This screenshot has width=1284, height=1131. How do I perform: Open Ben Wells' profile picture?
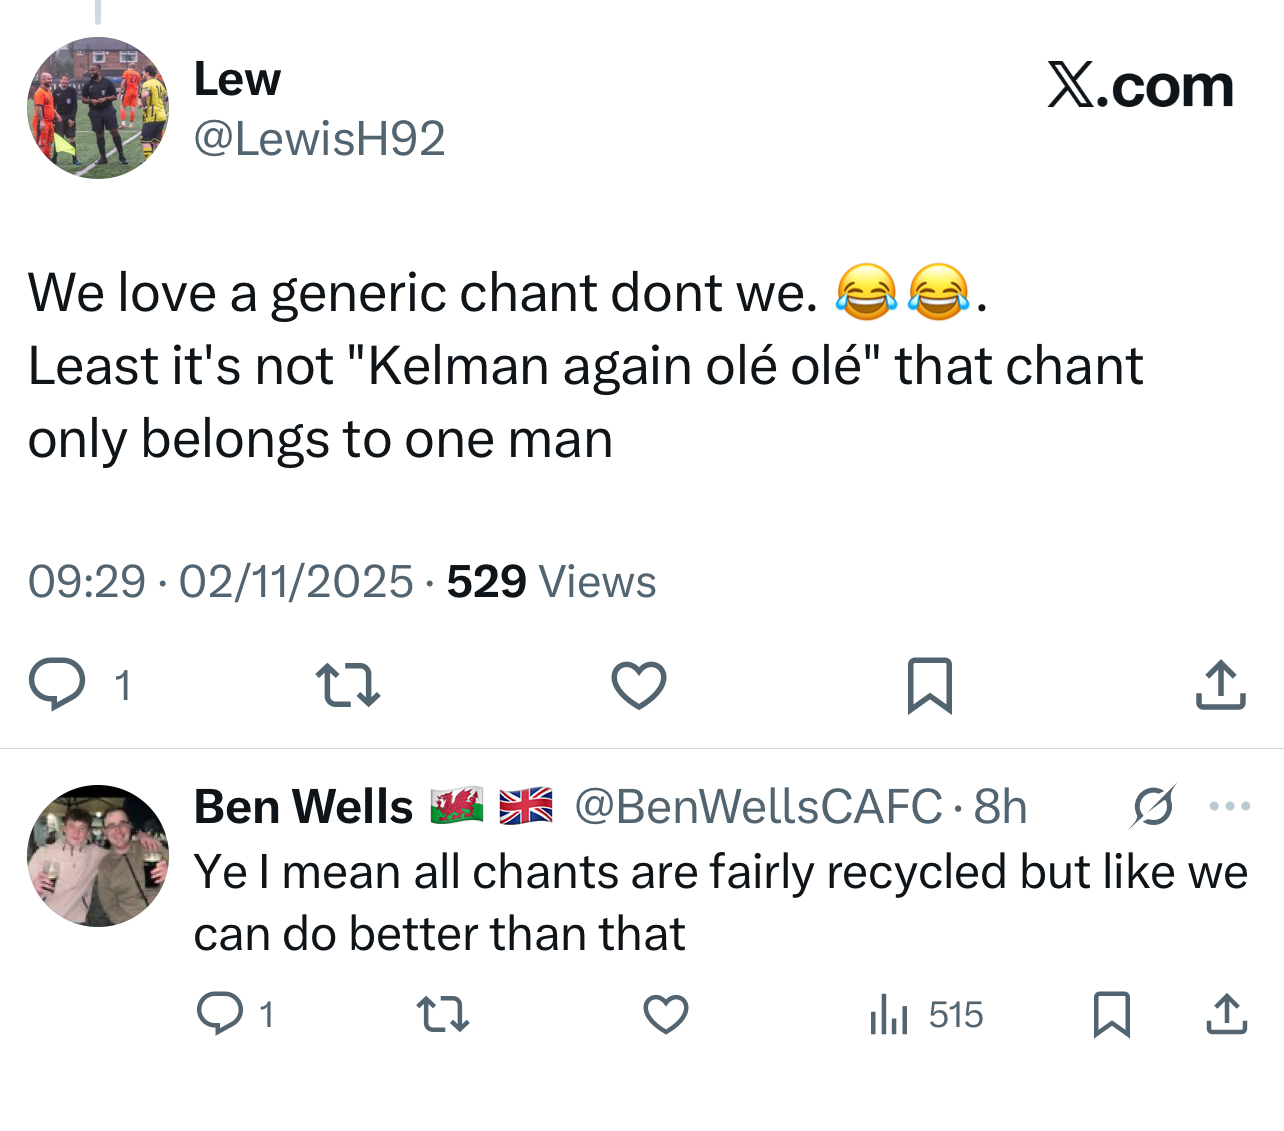98,856
